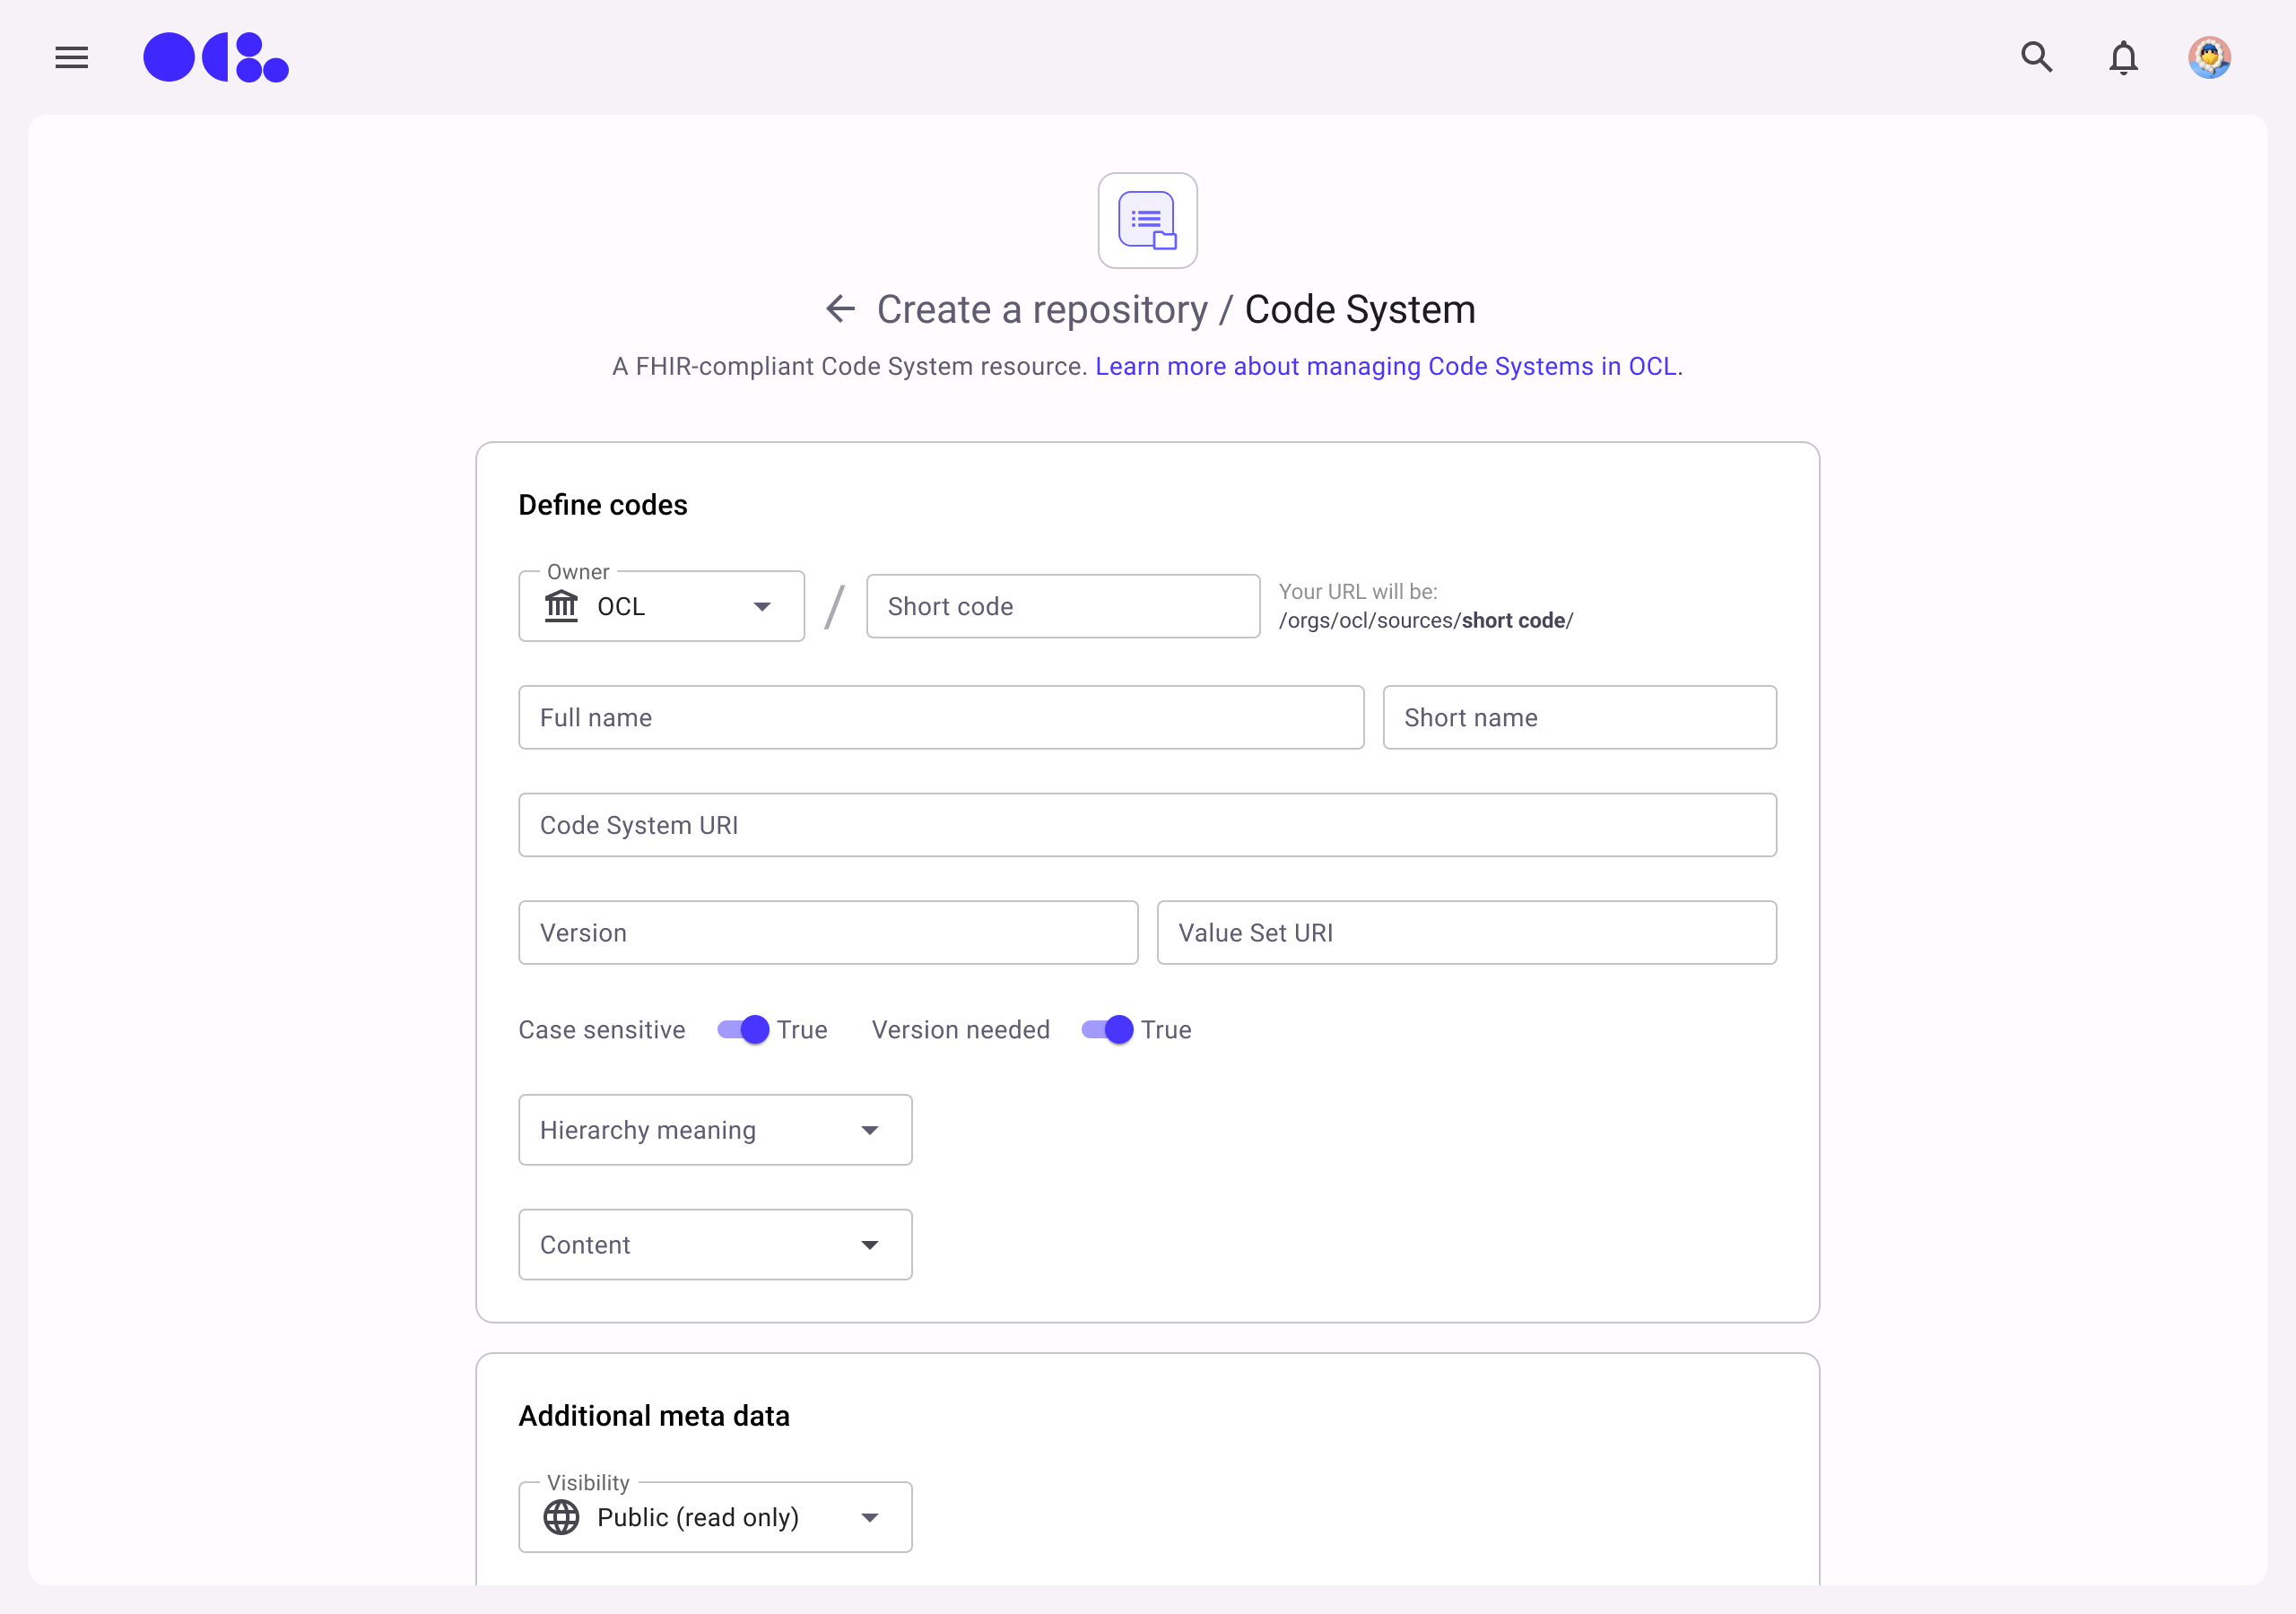
Task: Focus the Full name field
Action: tap(940, 717)
